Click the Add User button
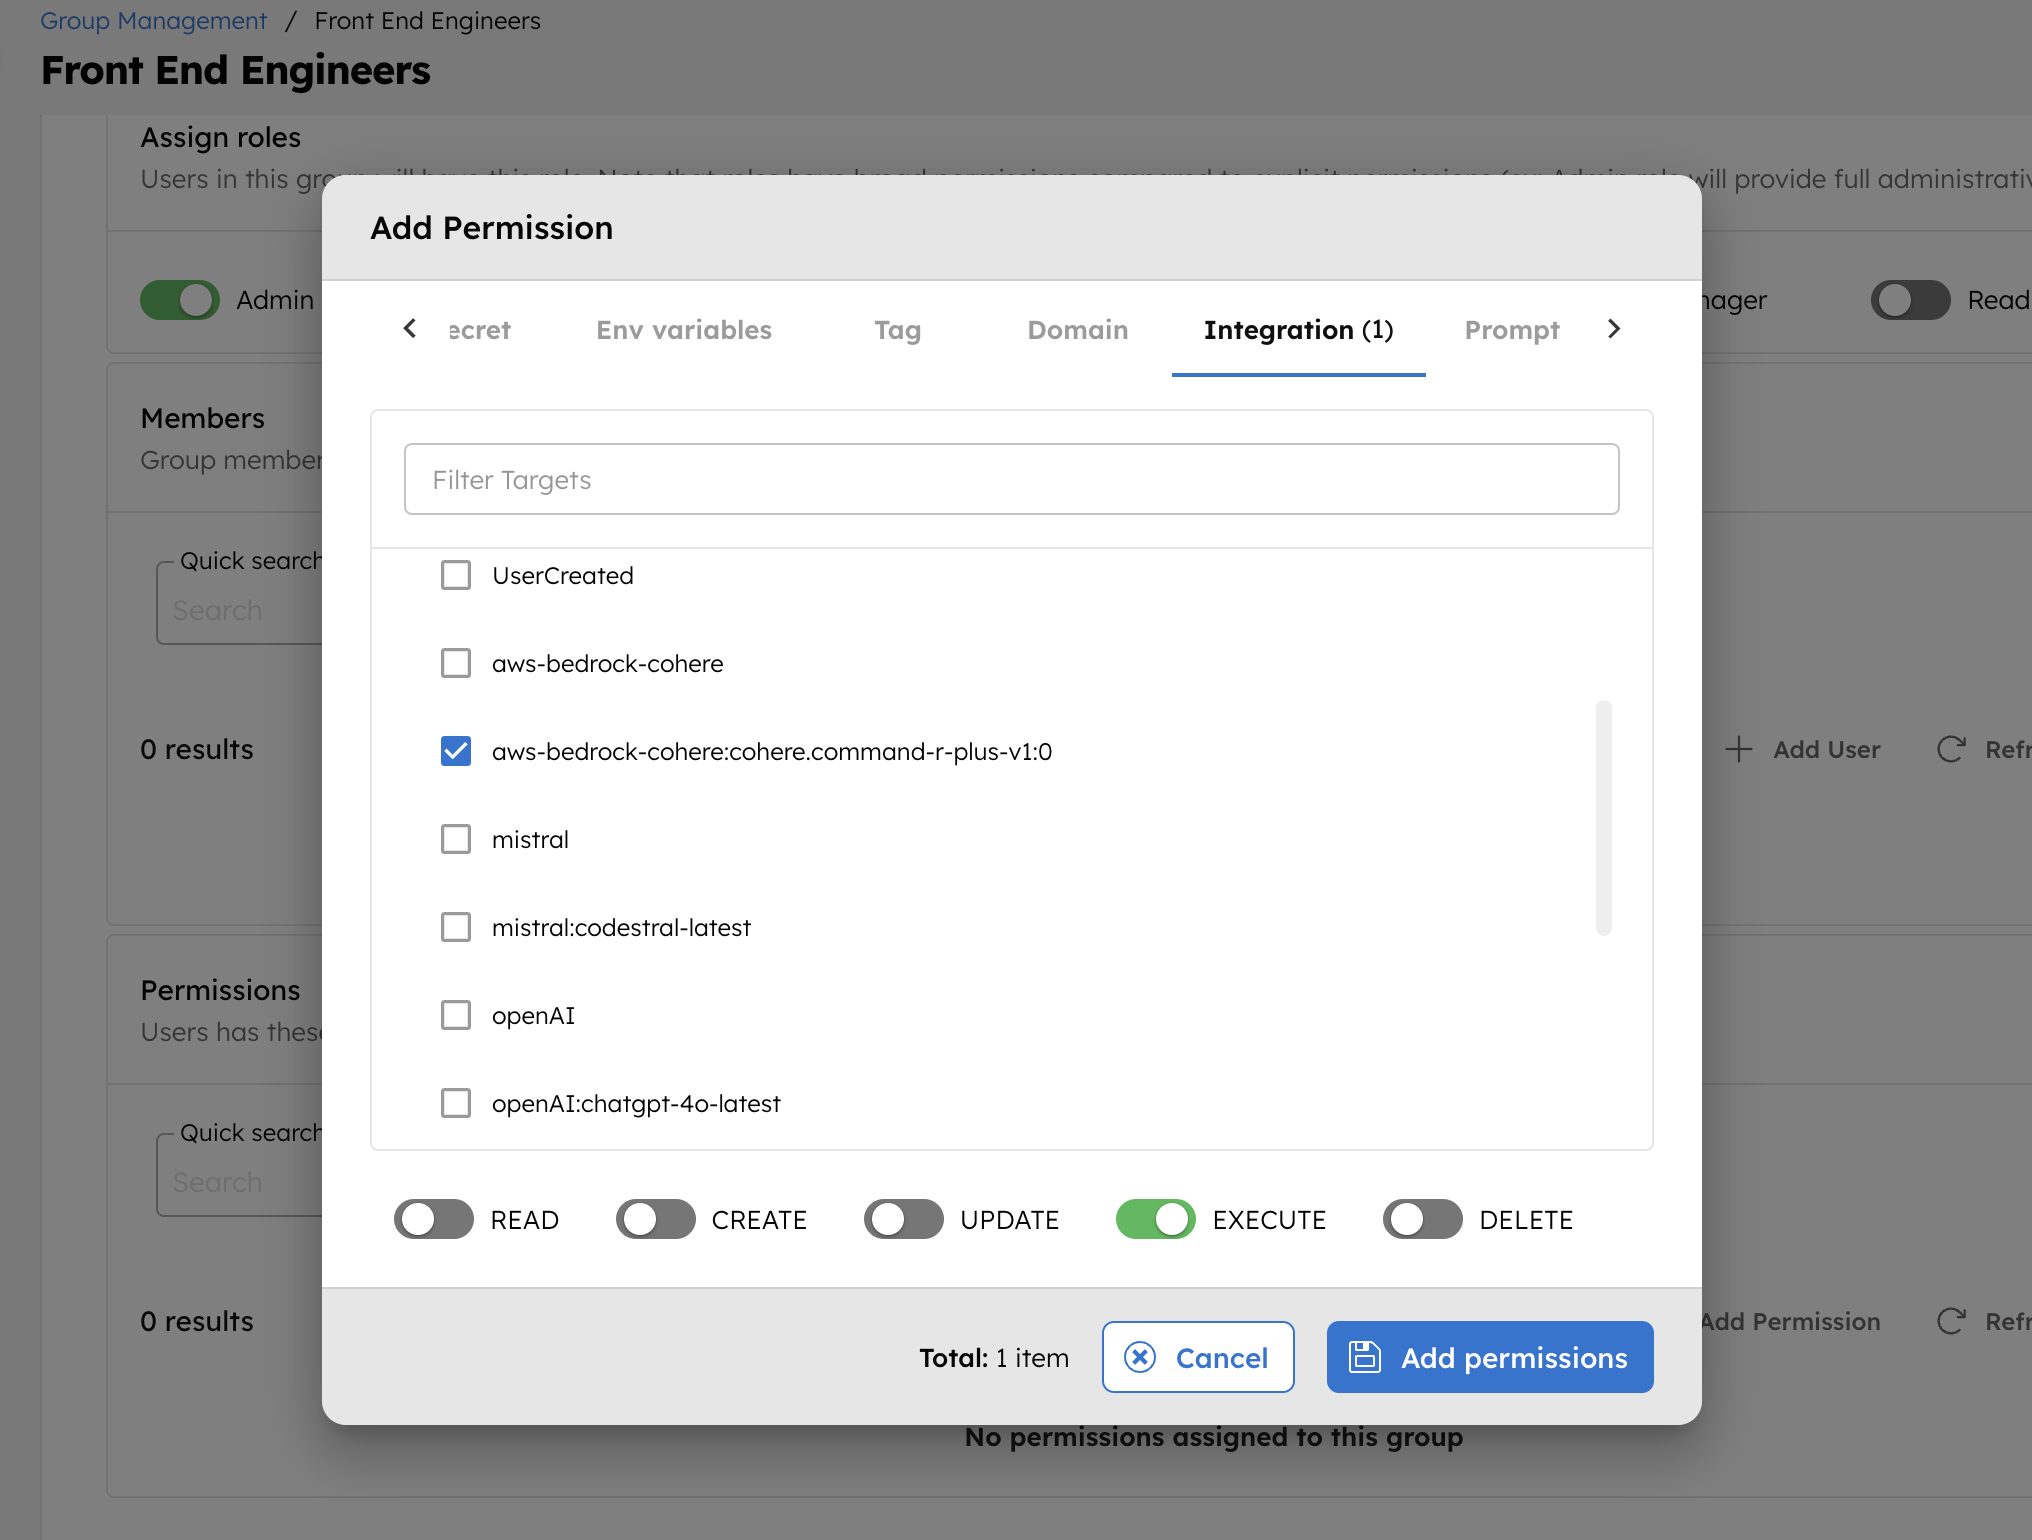Viewport: 2032px width, 1540px height. (x=1803, y=749)
